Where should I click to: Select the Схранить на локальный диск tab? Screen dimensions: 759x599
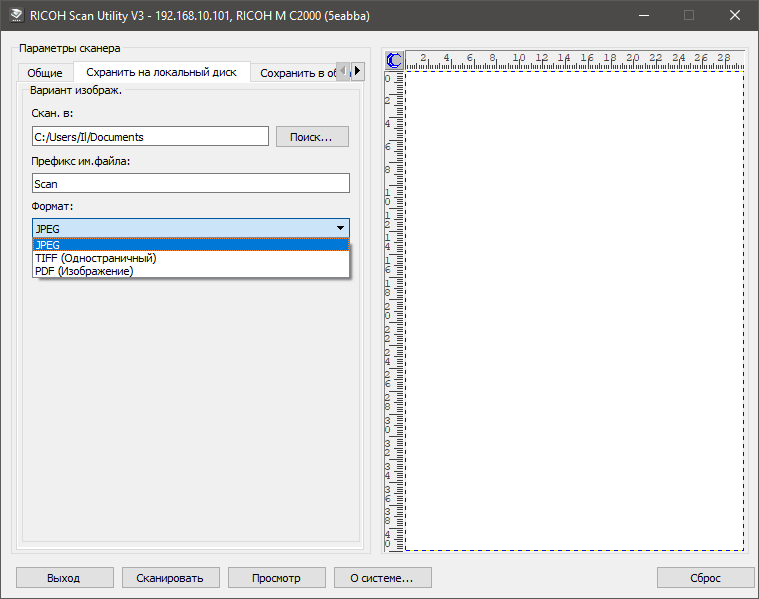pyautogui.click(x=162, y=72)
